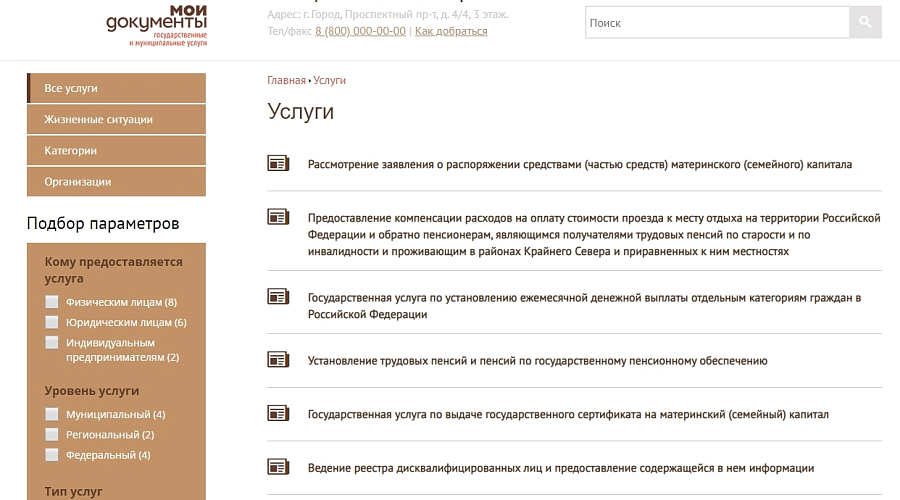The height and width of the screenshot is (500, 900).
Task: Open выдаче государственного сертификата на материнский капитал
Action: click(568, 414)
